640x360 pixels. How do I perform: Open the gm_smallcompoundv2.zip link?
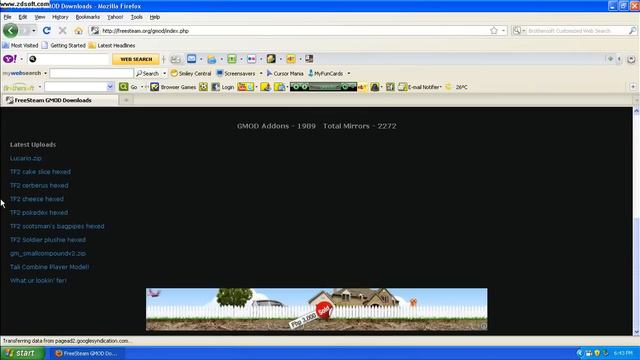(x=48, y=253)
